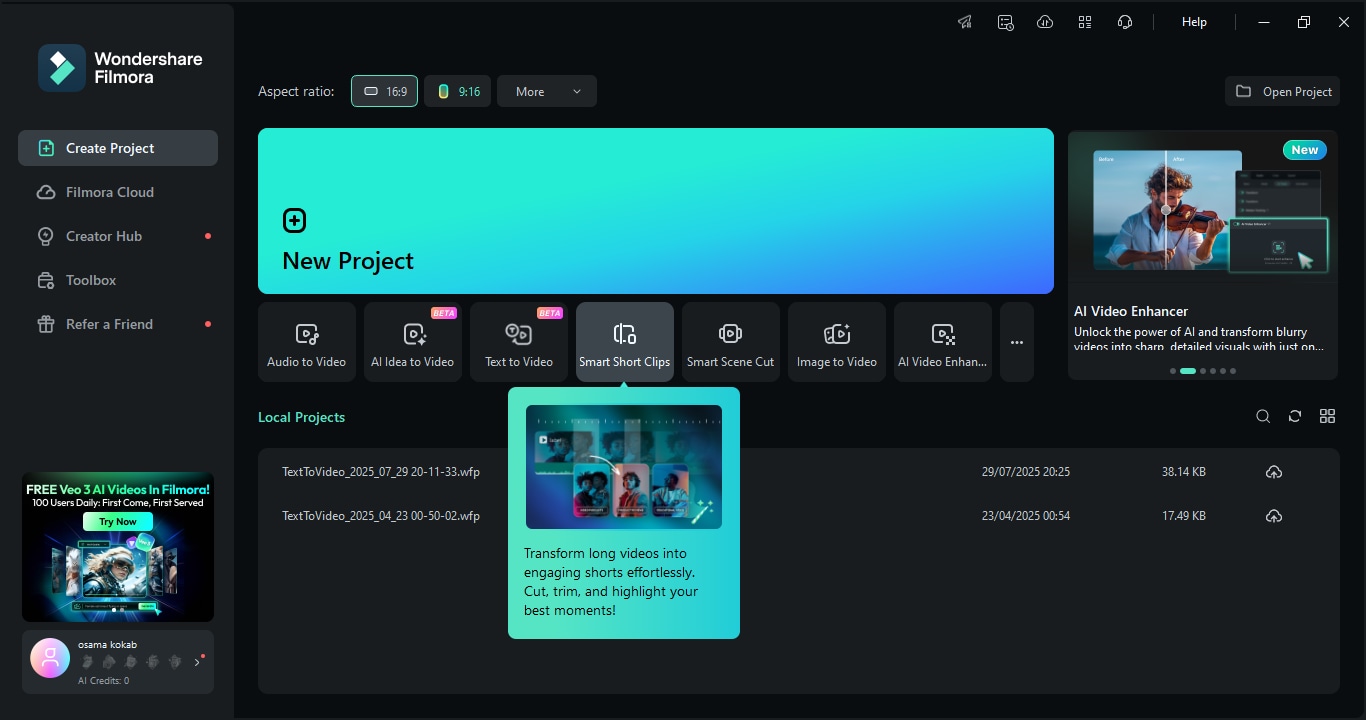Click the Smart Short Clips tooltip preview image
Screen dimensions: 1366x720
624,467
